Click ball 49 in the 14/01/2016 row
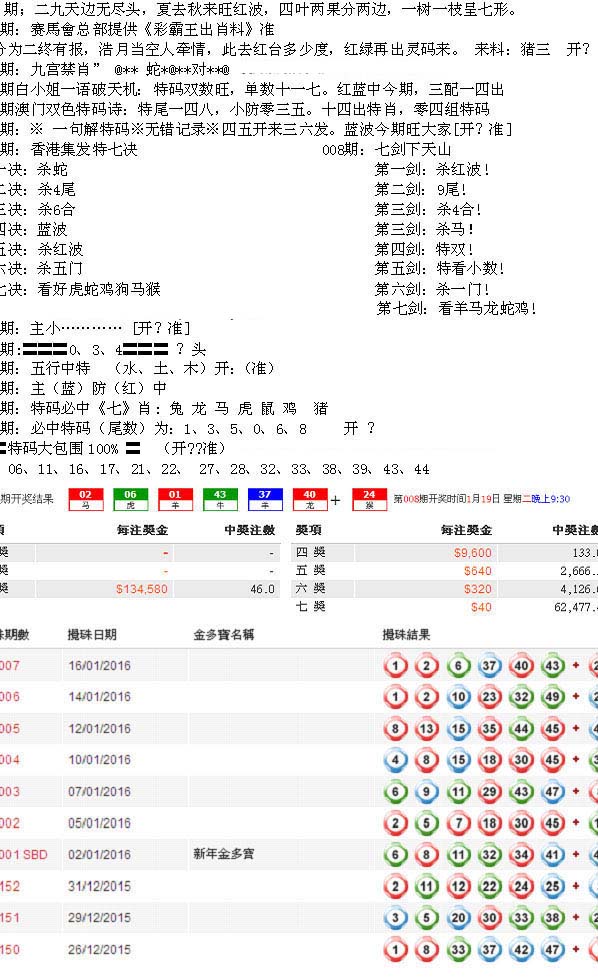The image size is (598, 977). click(553, 697)
